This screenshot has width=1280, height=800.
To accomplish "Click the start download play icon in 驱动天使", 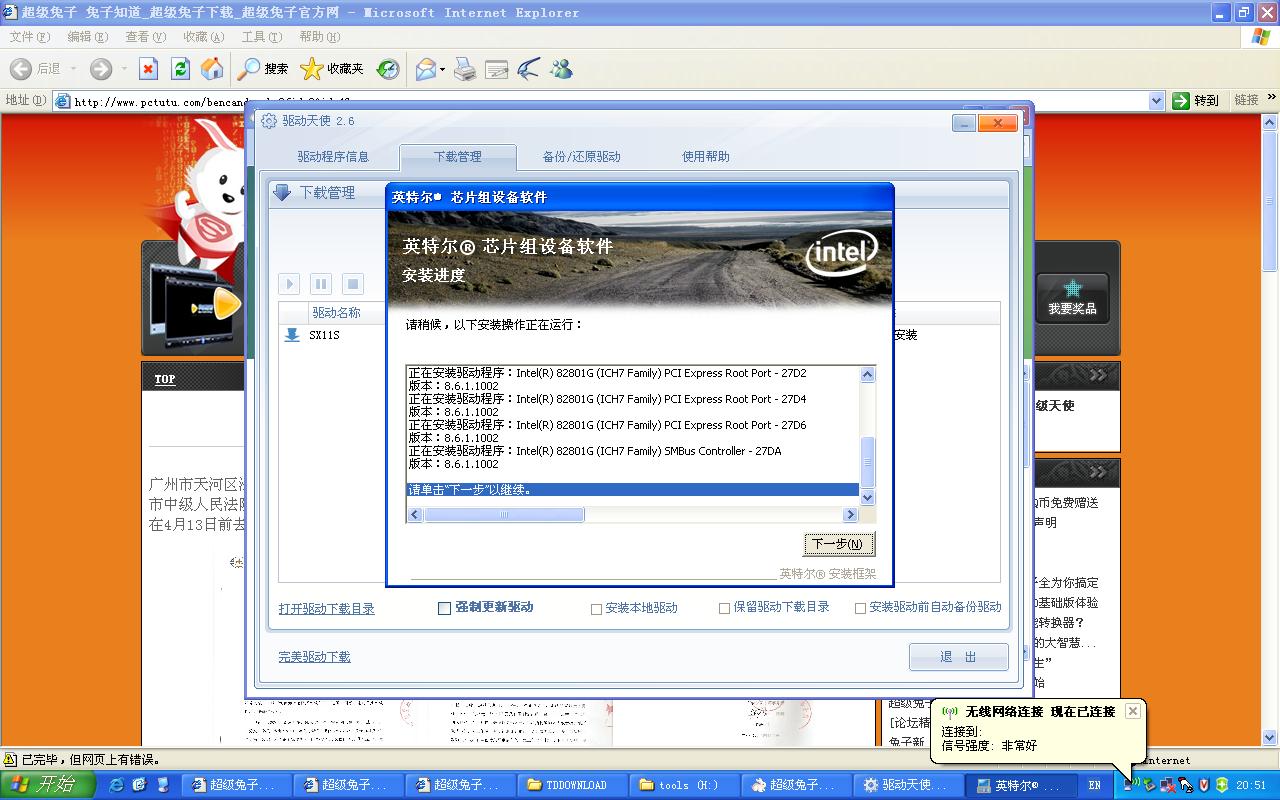I will (289, 284).
